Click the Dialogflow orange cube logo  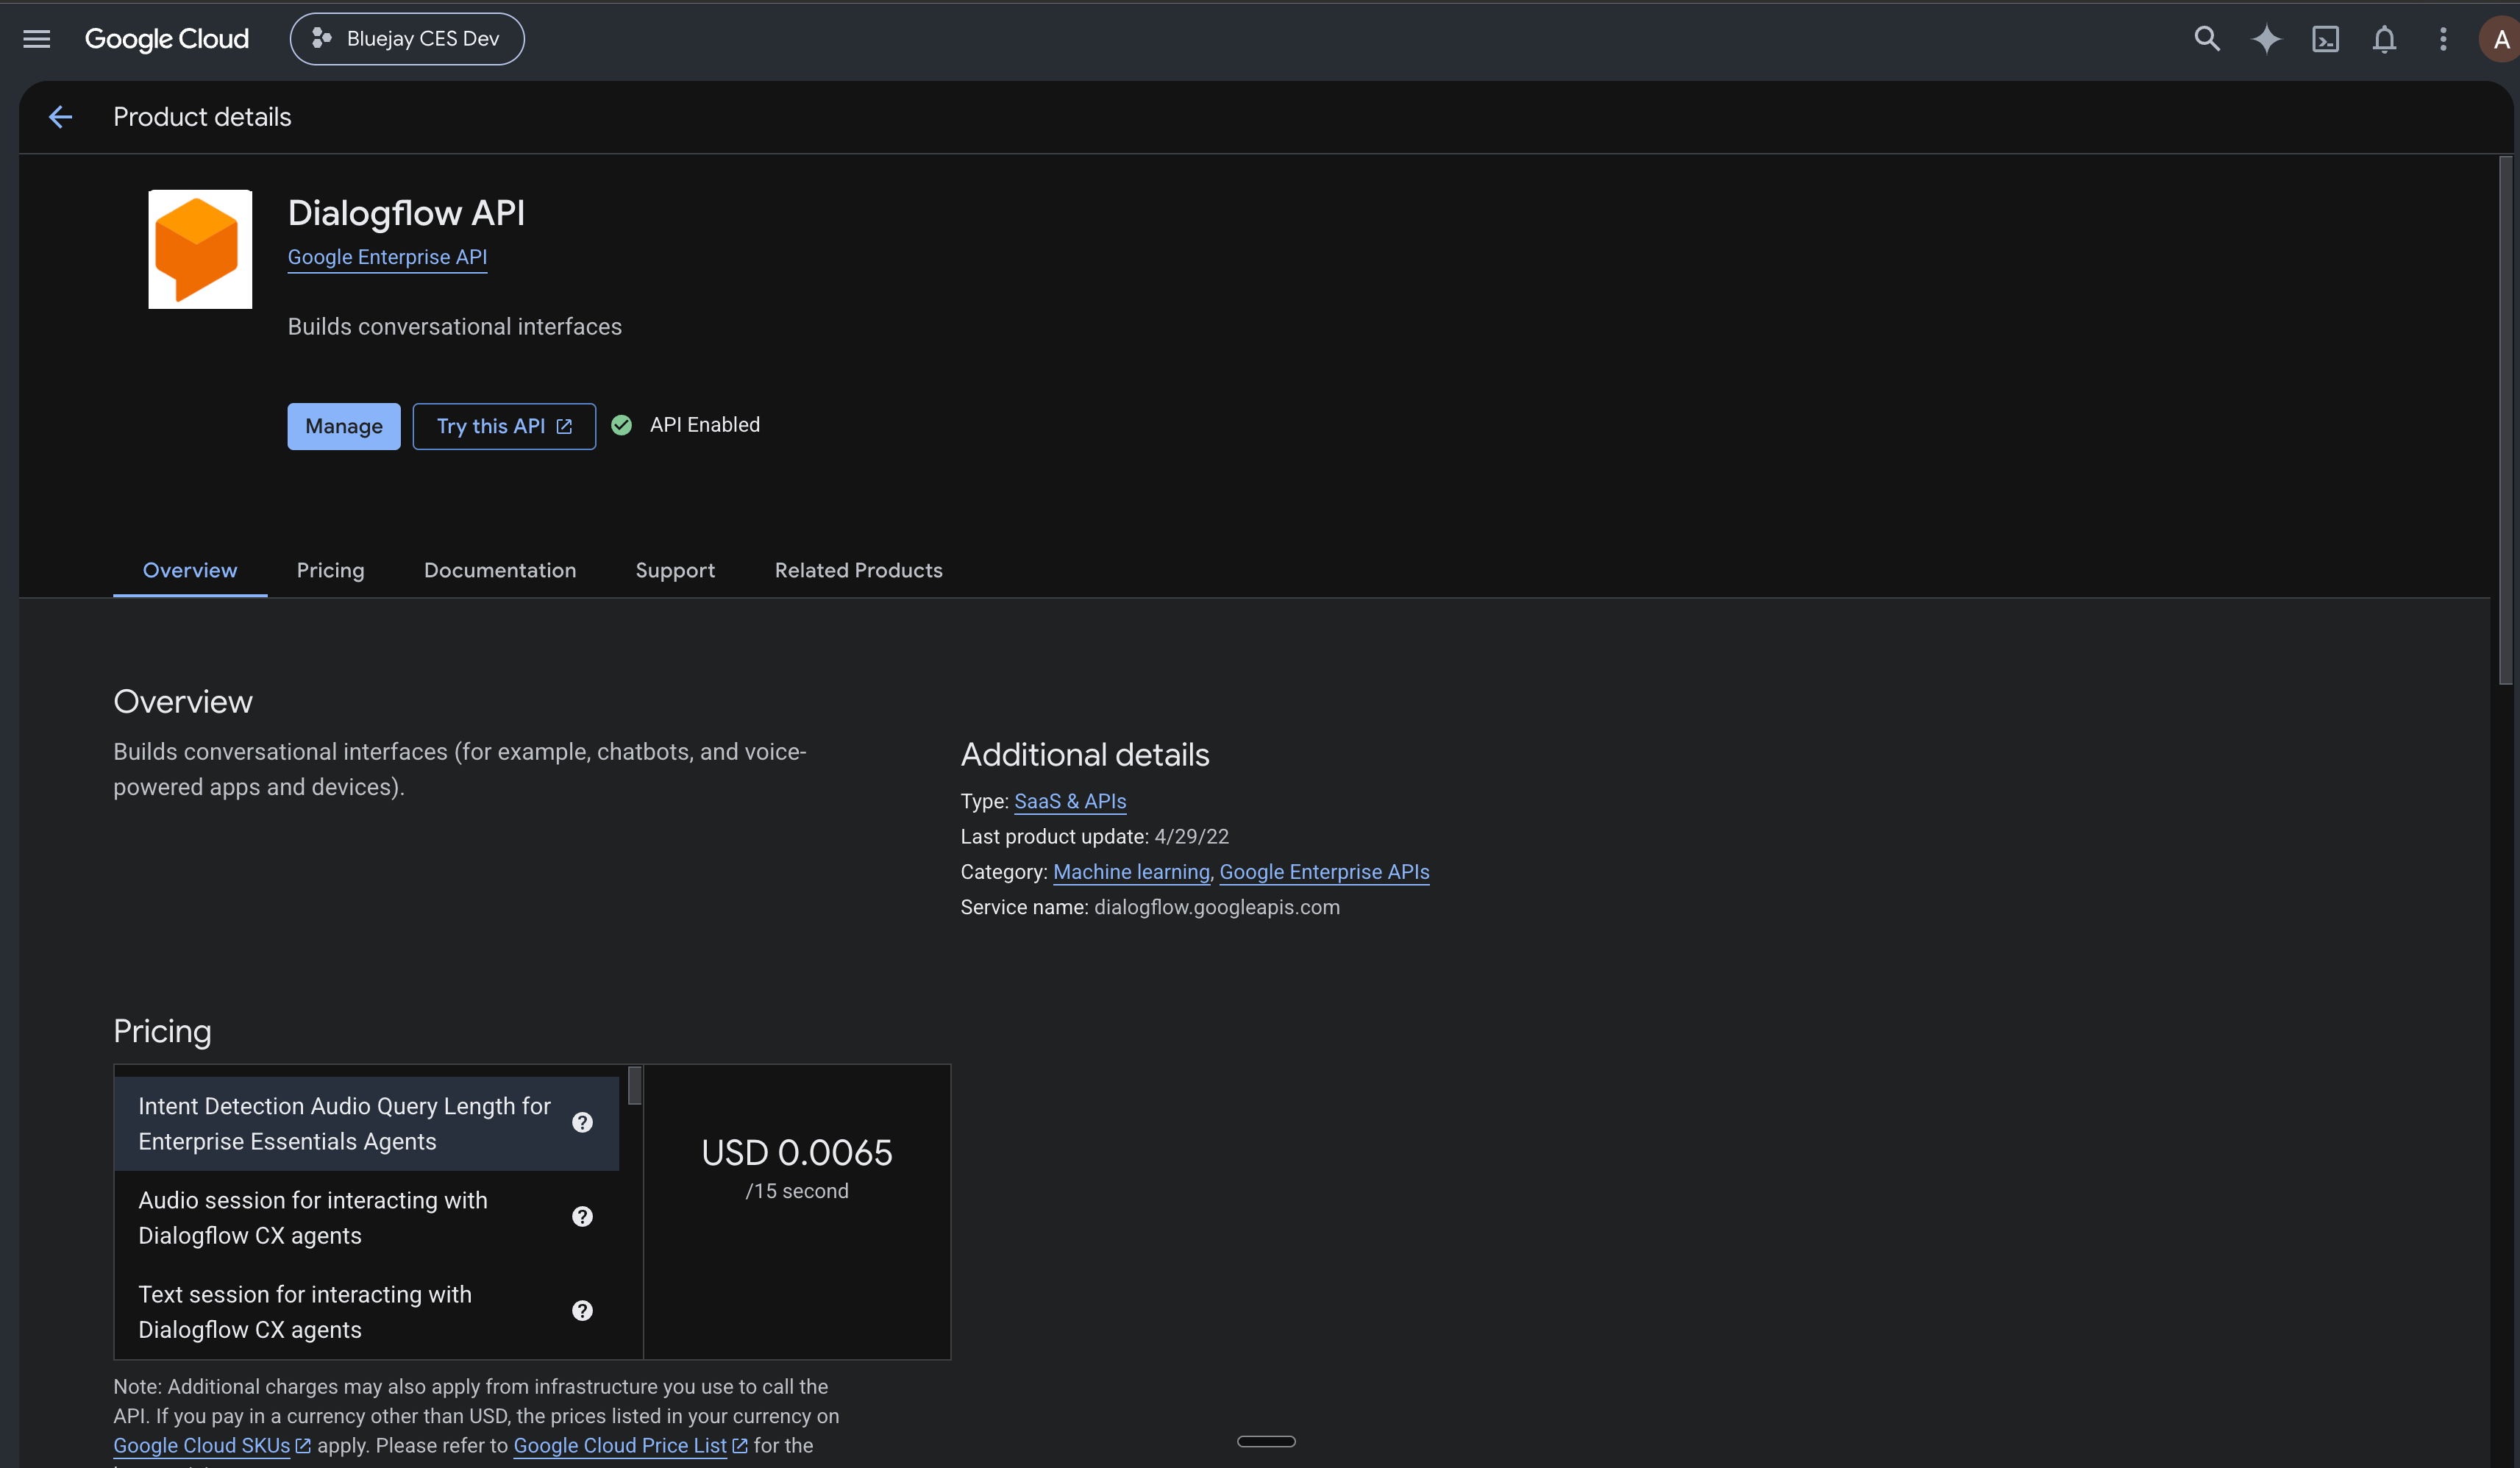tap(200, 249)
